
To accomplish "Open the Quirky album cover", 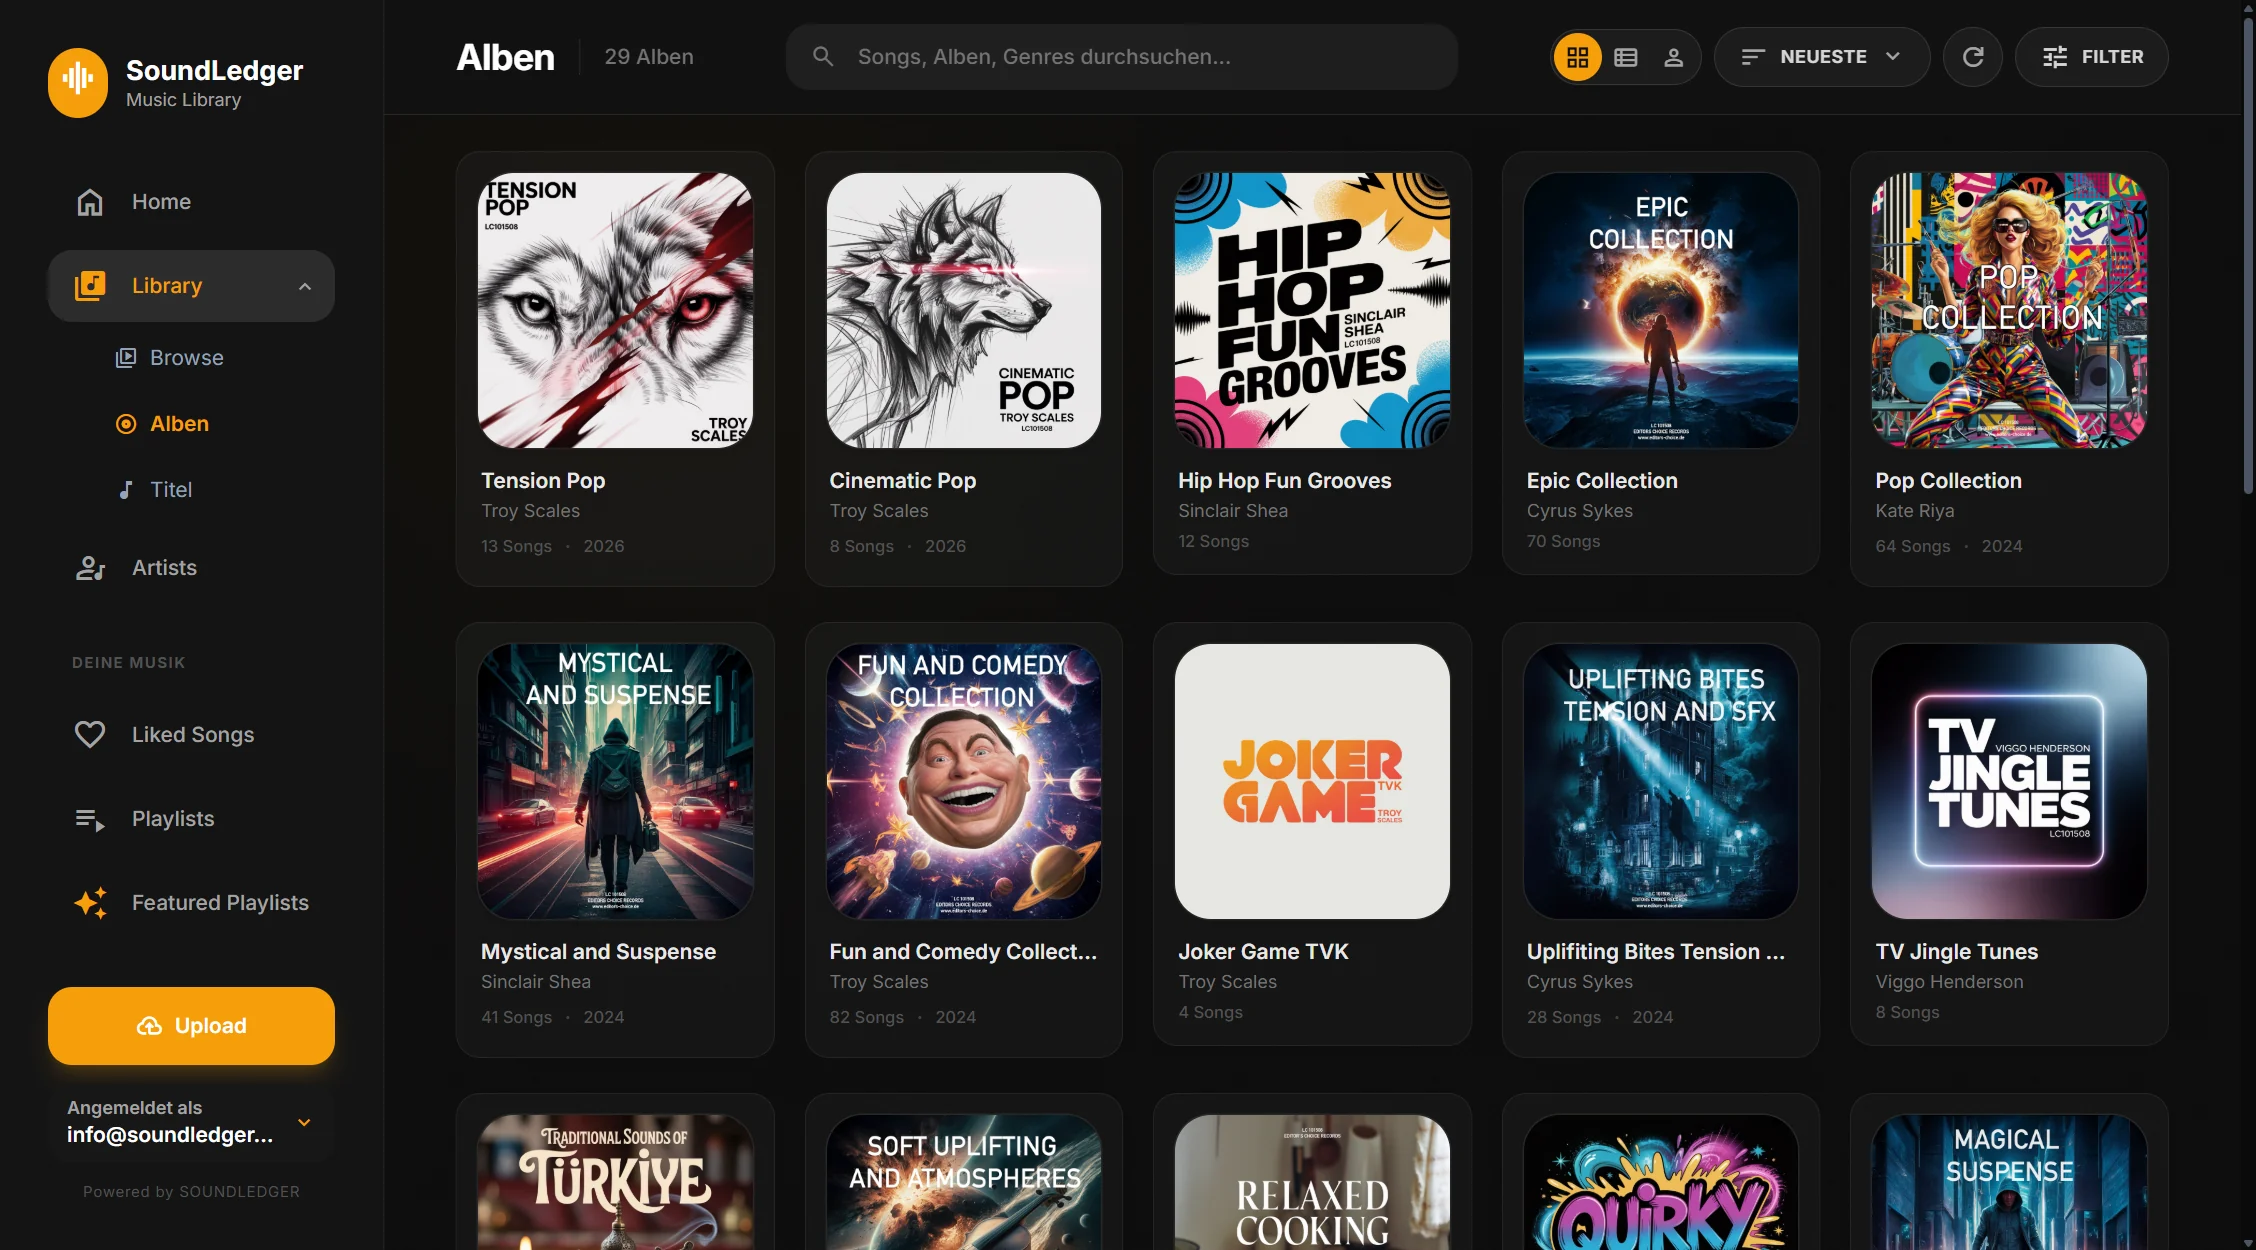I will tap(1661, 1182).
